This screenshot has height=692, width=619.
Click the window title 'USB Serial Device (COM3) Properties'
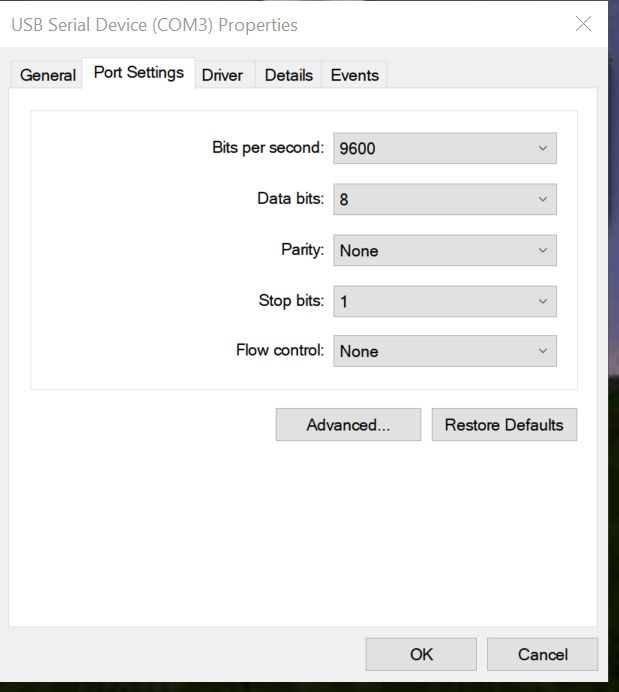click(154, 25)
